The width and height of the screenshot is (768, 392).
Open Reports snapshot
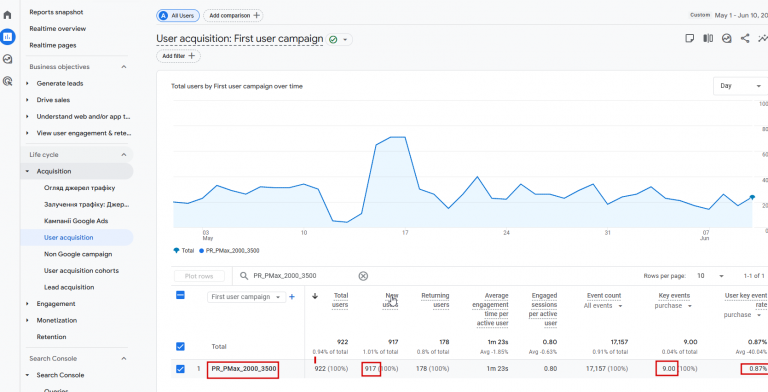(x=56, y=12)
